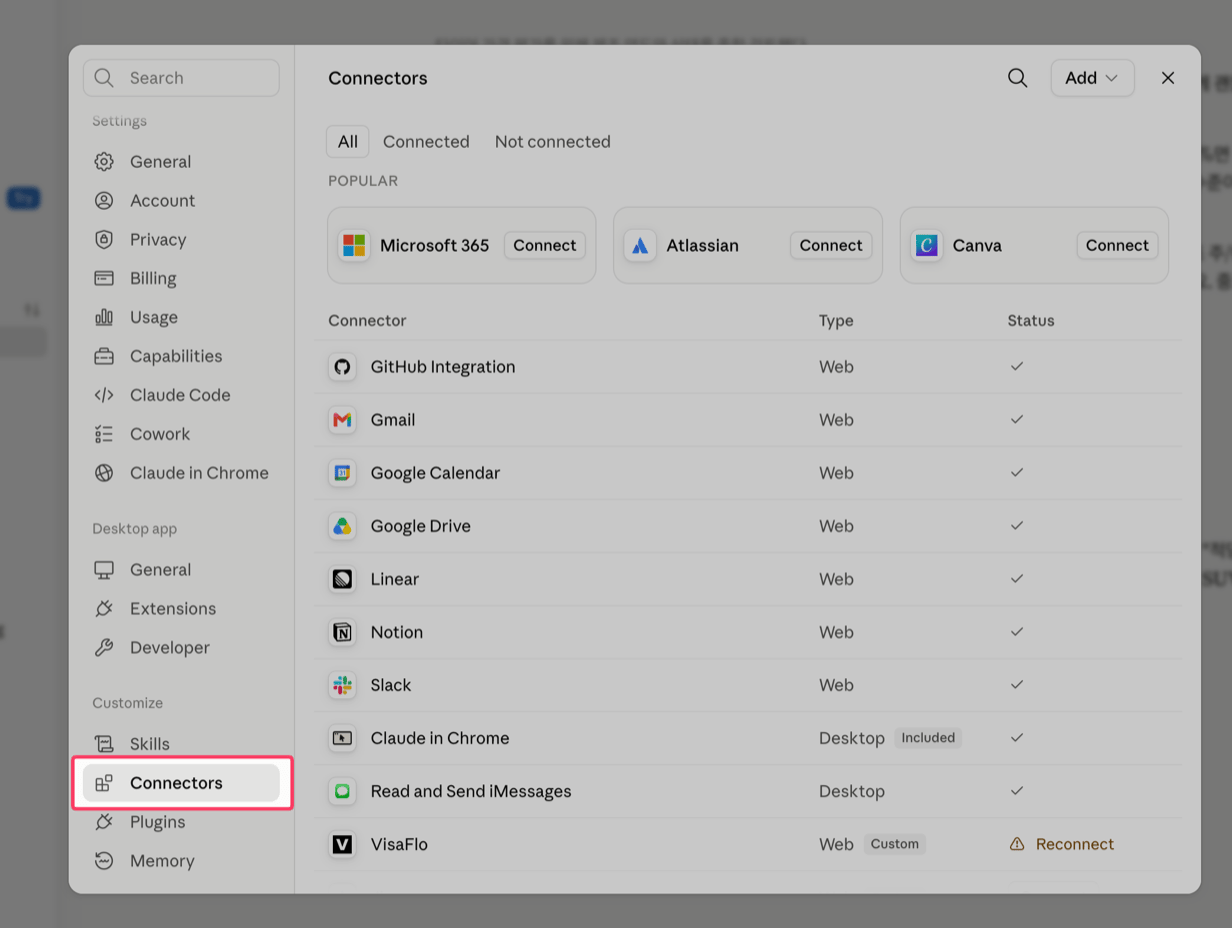The height and width of the screenshot is (928, 1232).
Task: Click the magnifier icon beside Add button
Action: tap(1017, 78)
